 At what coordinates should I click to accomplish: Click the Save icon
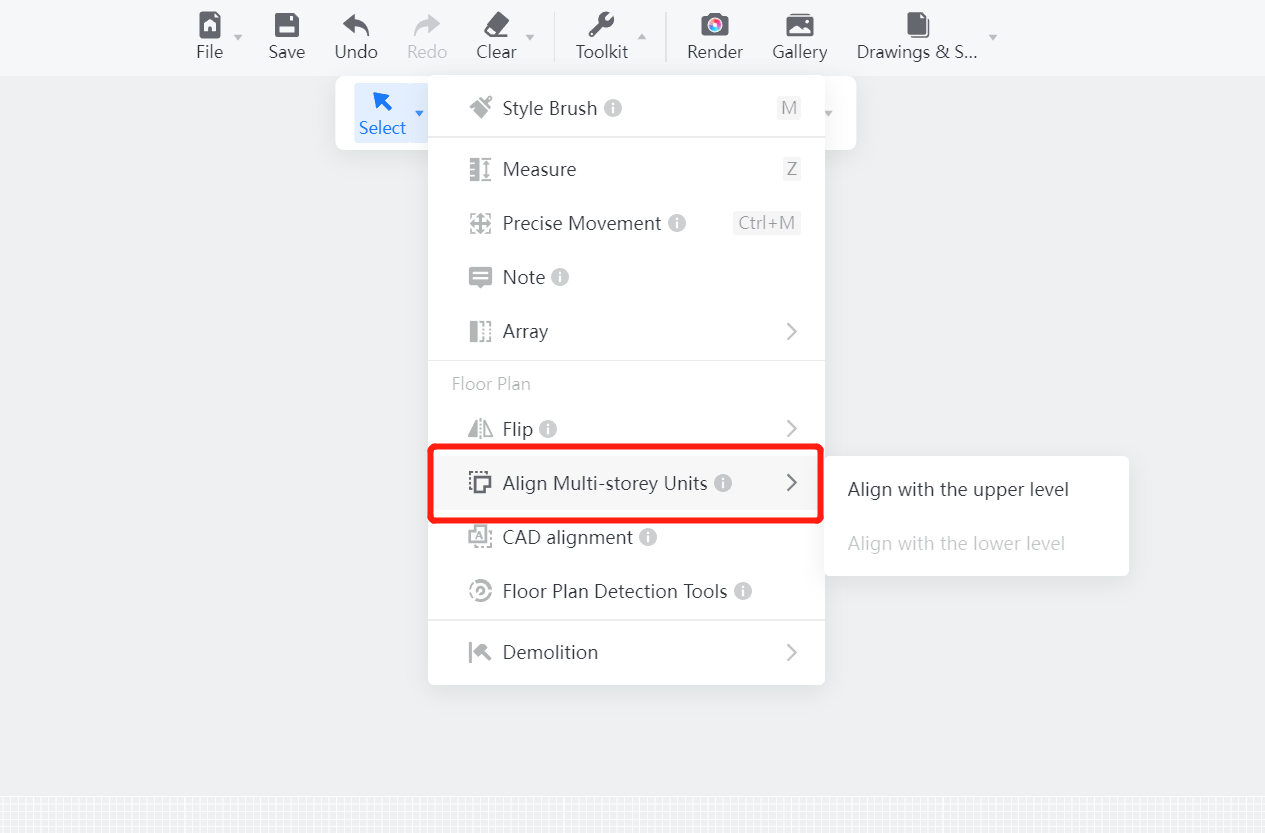[287, 25]
